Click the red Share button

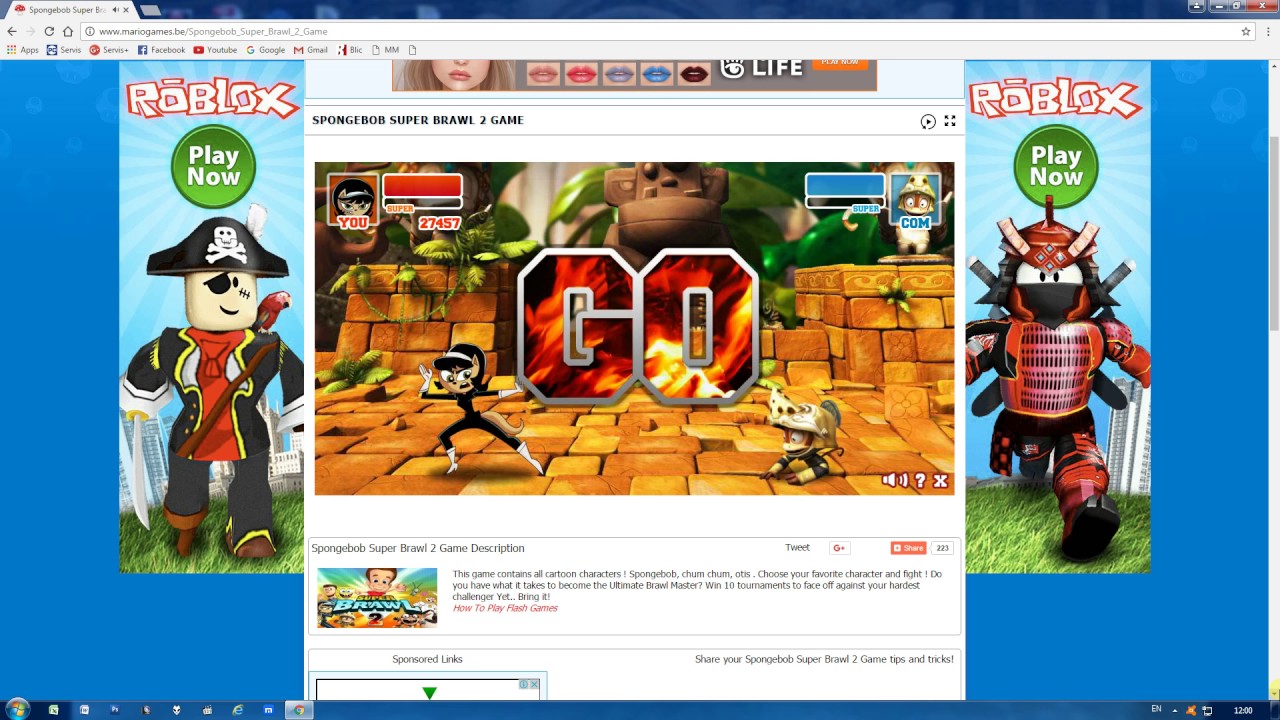(908, 548)
